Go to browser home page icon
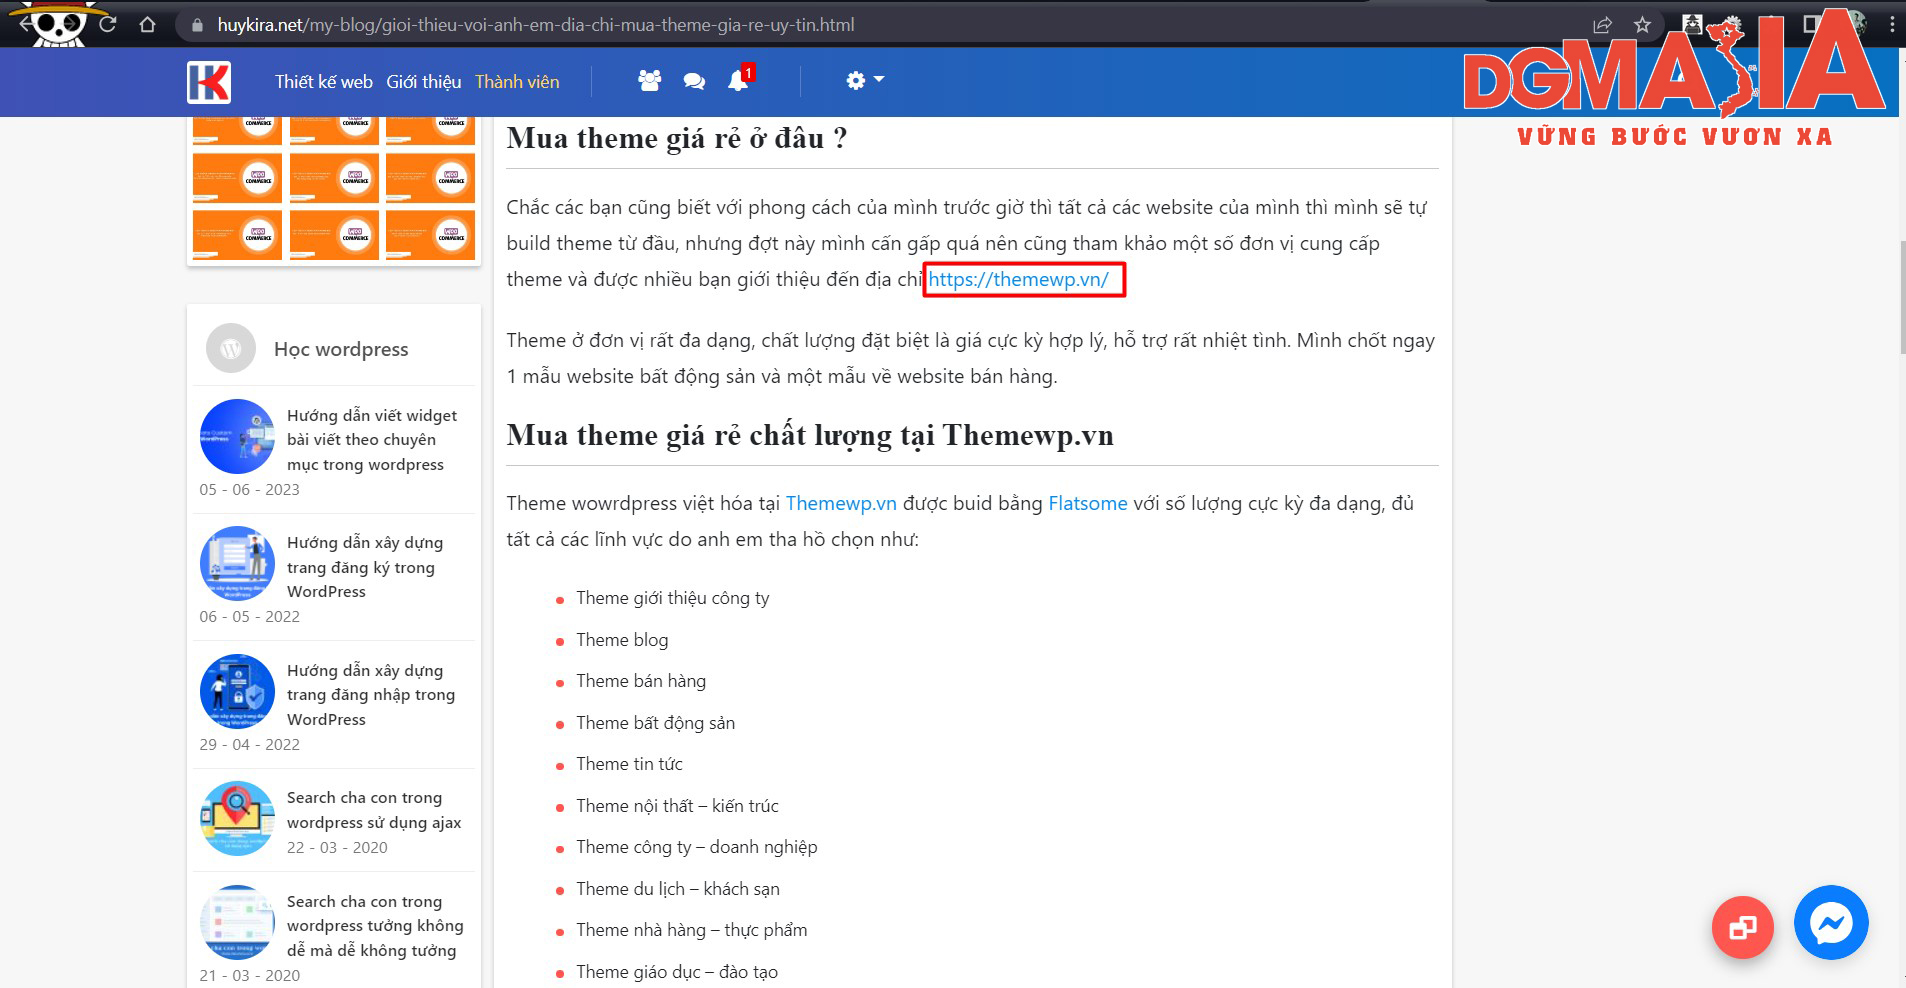 148,25
